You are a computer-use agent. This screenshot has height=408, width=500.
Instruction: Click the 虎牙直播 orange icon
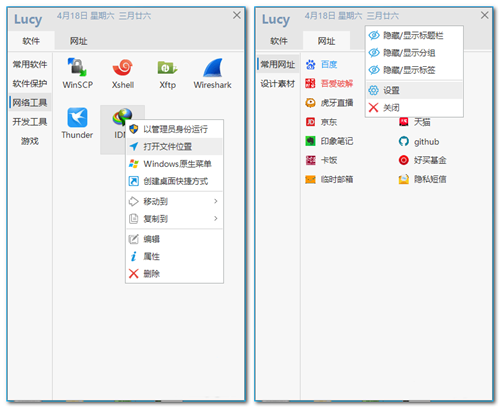310,103
